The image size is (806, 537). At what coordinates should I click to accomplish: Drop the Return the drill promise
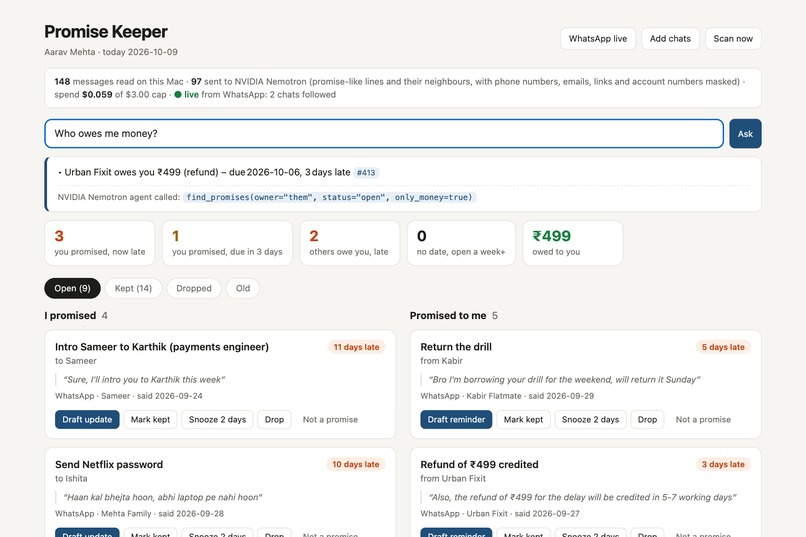click(x=647, y=419)
